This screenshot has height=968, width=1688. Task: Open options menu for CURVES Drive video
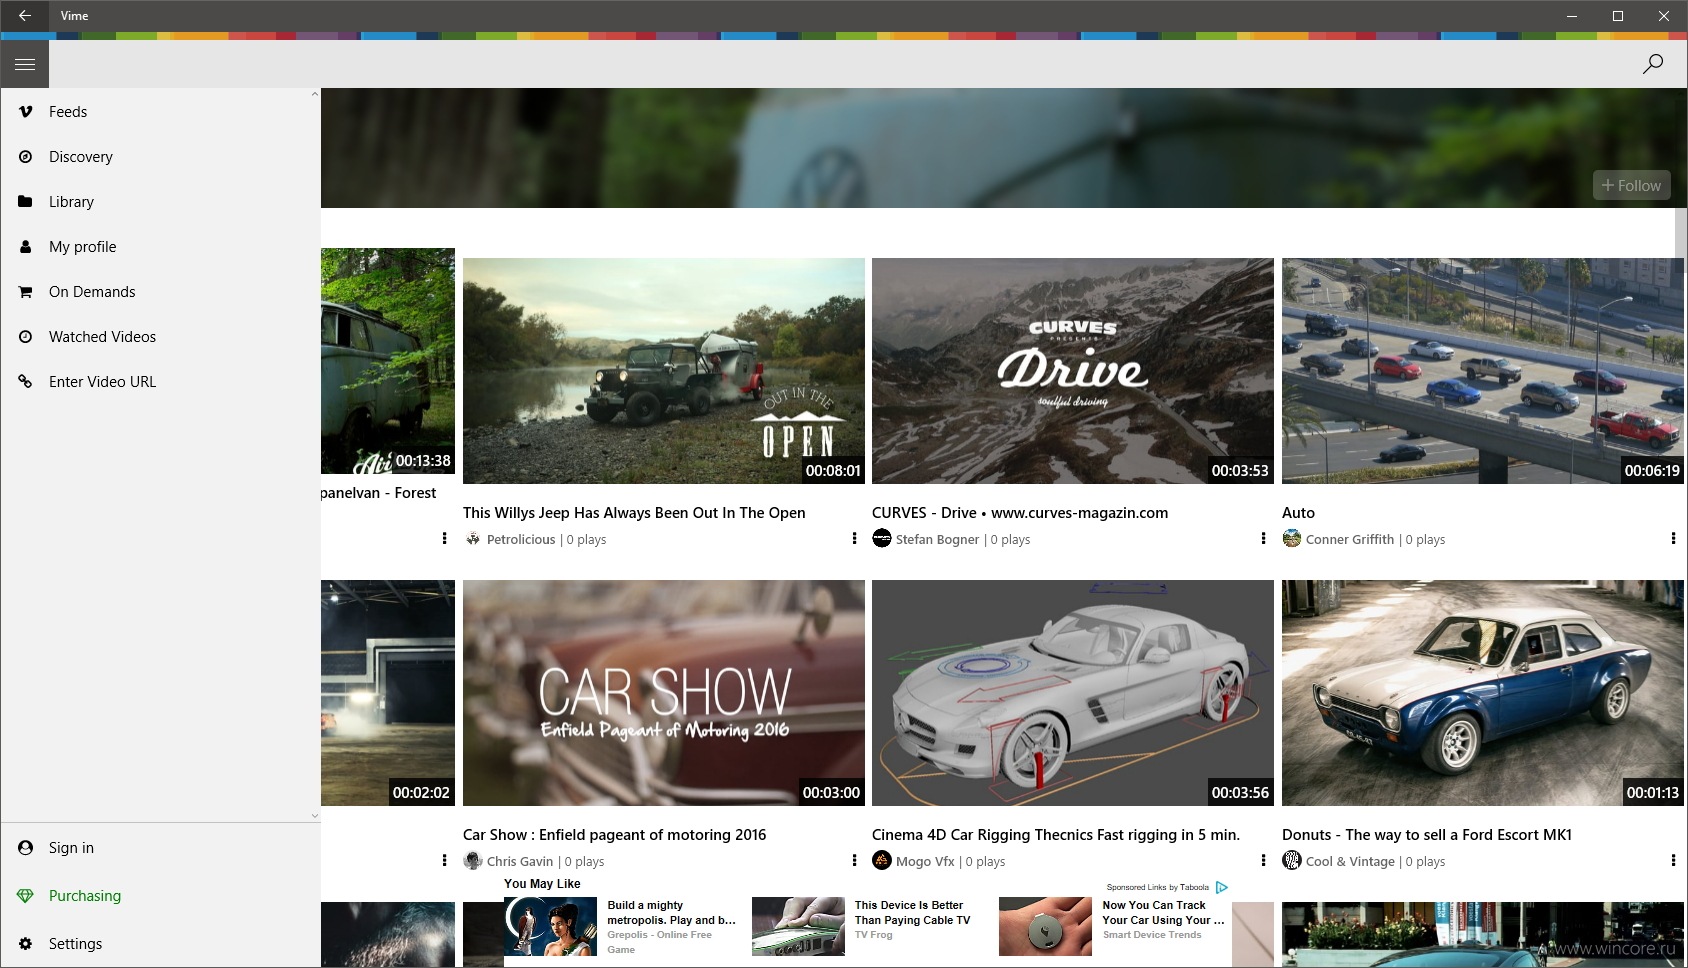(1263, 539)
